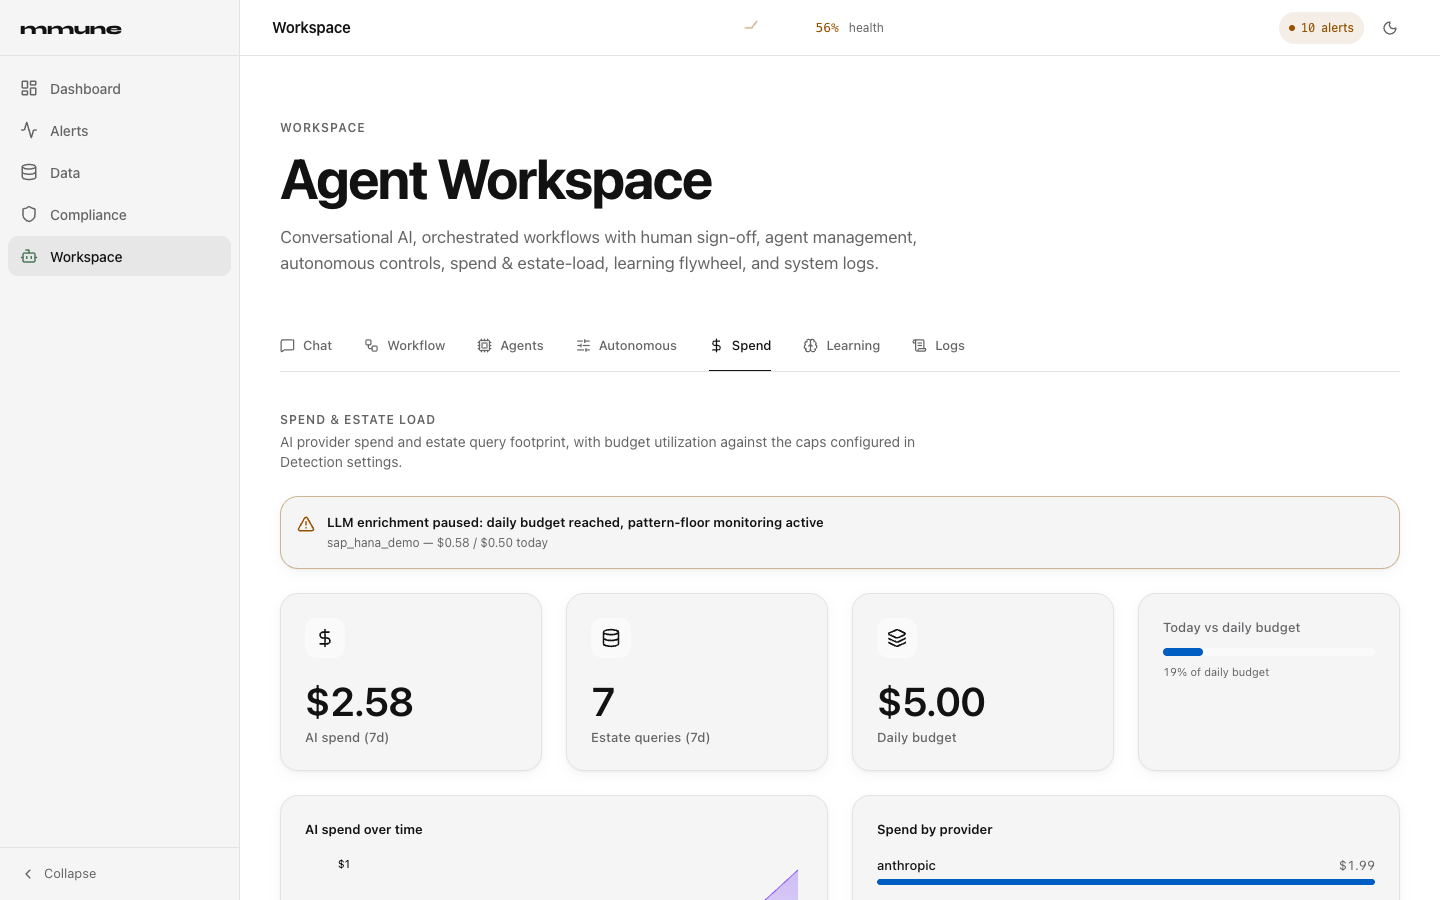The image size is (1440, 900).
Task: Open the Agents tab
Action: click(x=510, y=346)
